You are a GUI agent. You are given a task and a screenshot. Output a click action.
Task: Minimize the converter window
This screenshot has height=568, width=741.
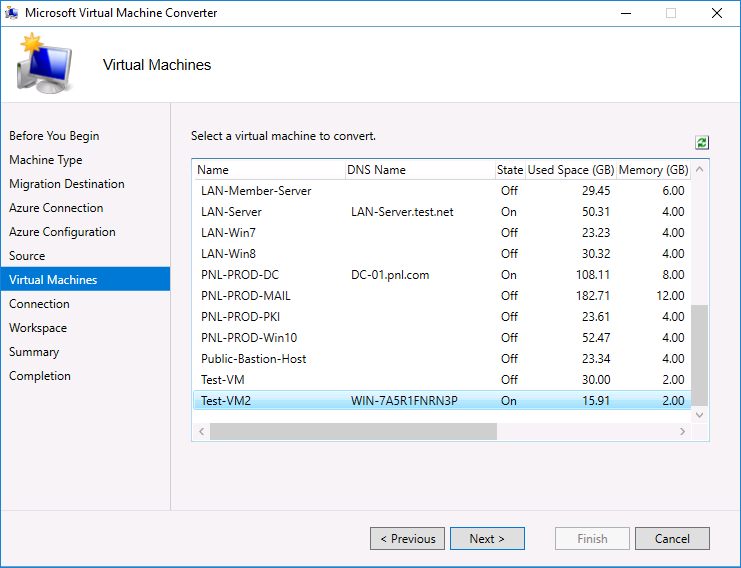(626, 13)
